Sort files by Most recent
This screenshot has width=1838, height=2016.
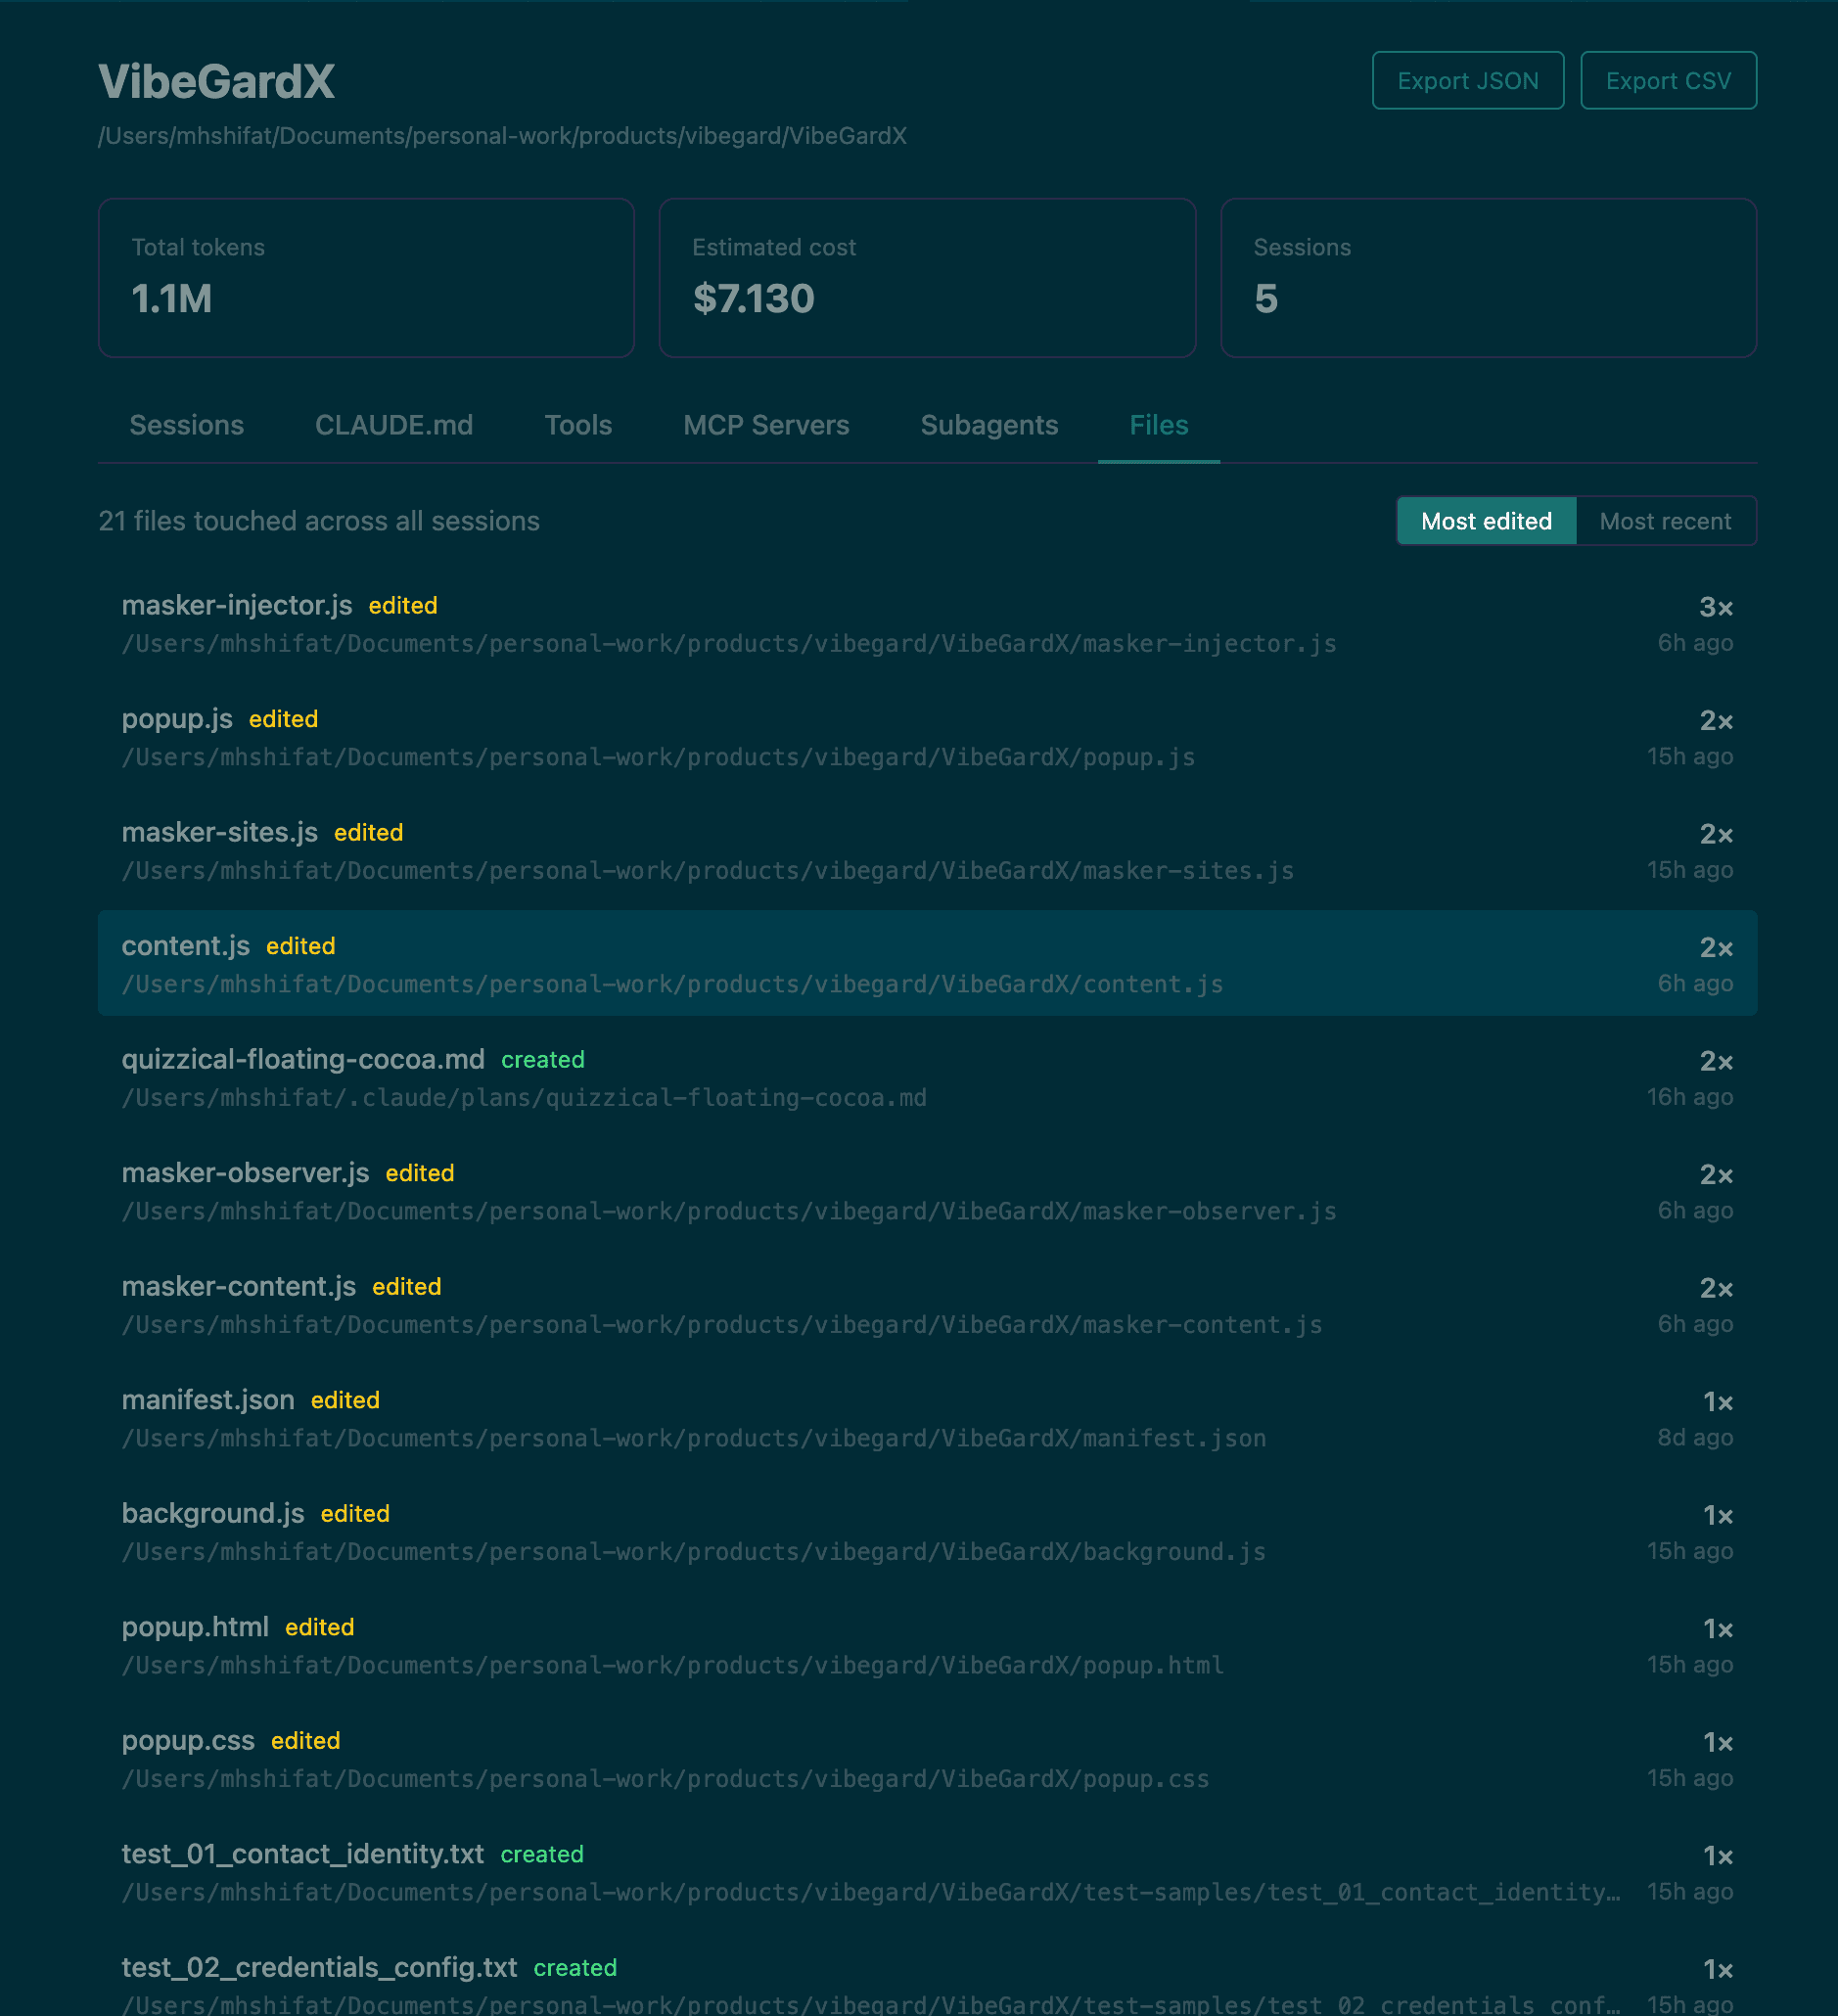[1665, 521]
